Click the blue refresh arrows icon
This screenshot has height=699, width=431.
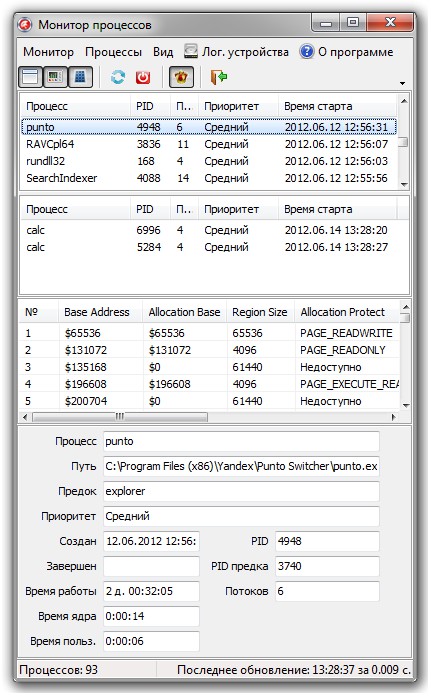[x=118, y=77]
